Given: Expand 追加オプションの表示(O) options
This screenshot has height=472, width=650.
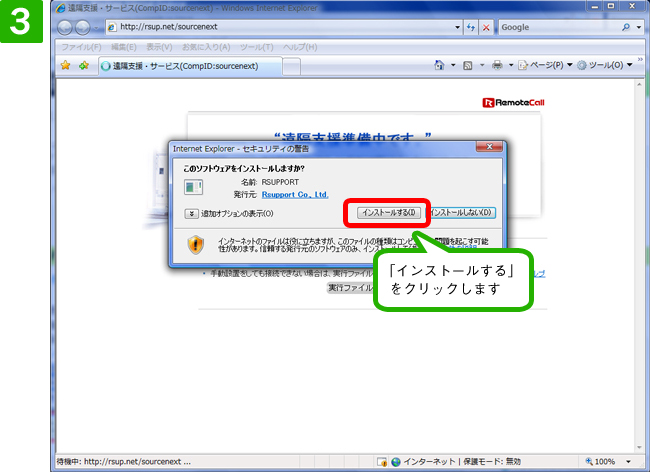Looking at the screenshot, I should click(229, 214).
